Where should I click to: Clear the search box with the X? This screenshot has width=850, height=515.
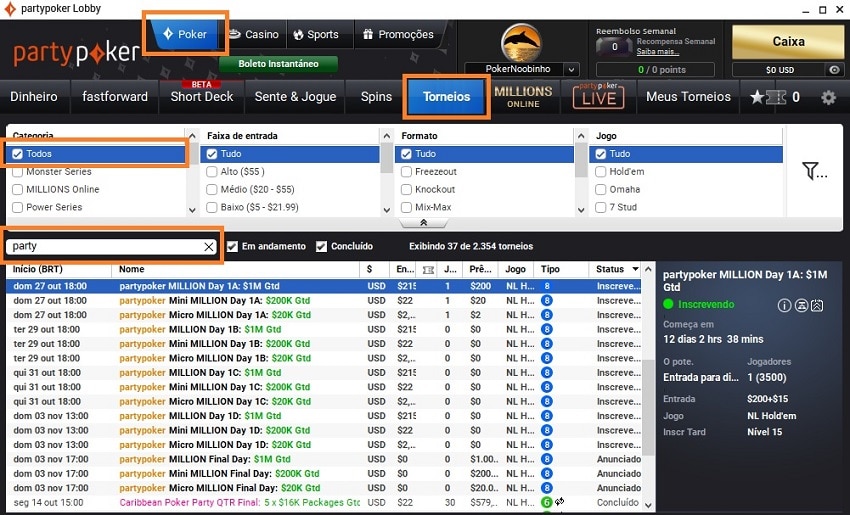point(209,247)
